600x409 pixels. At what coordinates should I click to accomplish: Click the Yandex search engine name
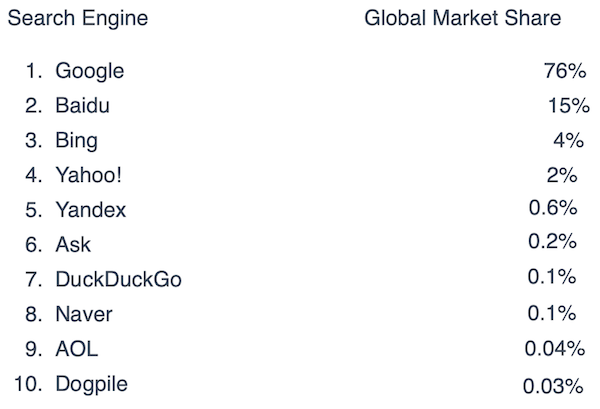click(91, 210)
